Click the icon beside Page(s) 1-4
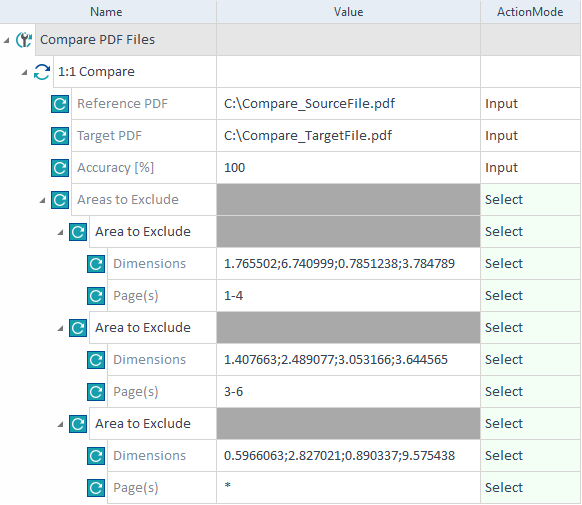 (96, 296)
